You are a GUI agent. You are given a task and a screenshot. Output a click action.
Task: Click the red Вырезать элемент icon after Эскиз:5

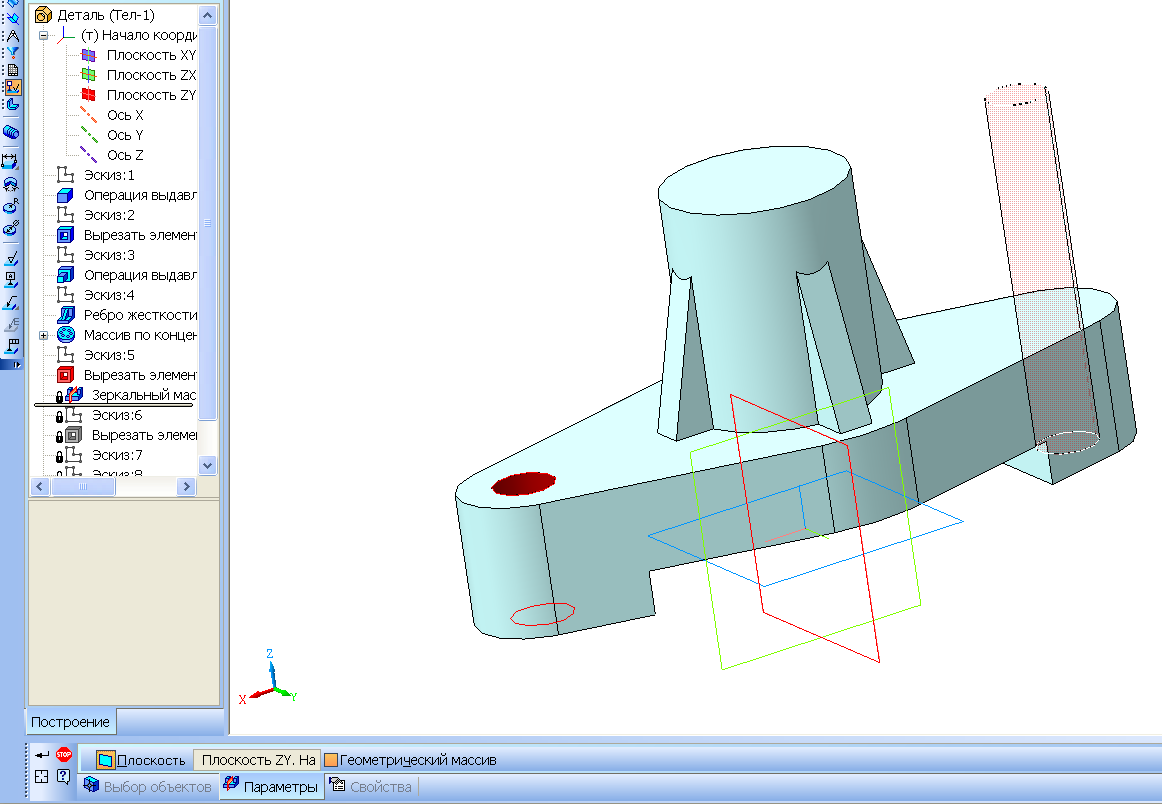coord(65,375)
